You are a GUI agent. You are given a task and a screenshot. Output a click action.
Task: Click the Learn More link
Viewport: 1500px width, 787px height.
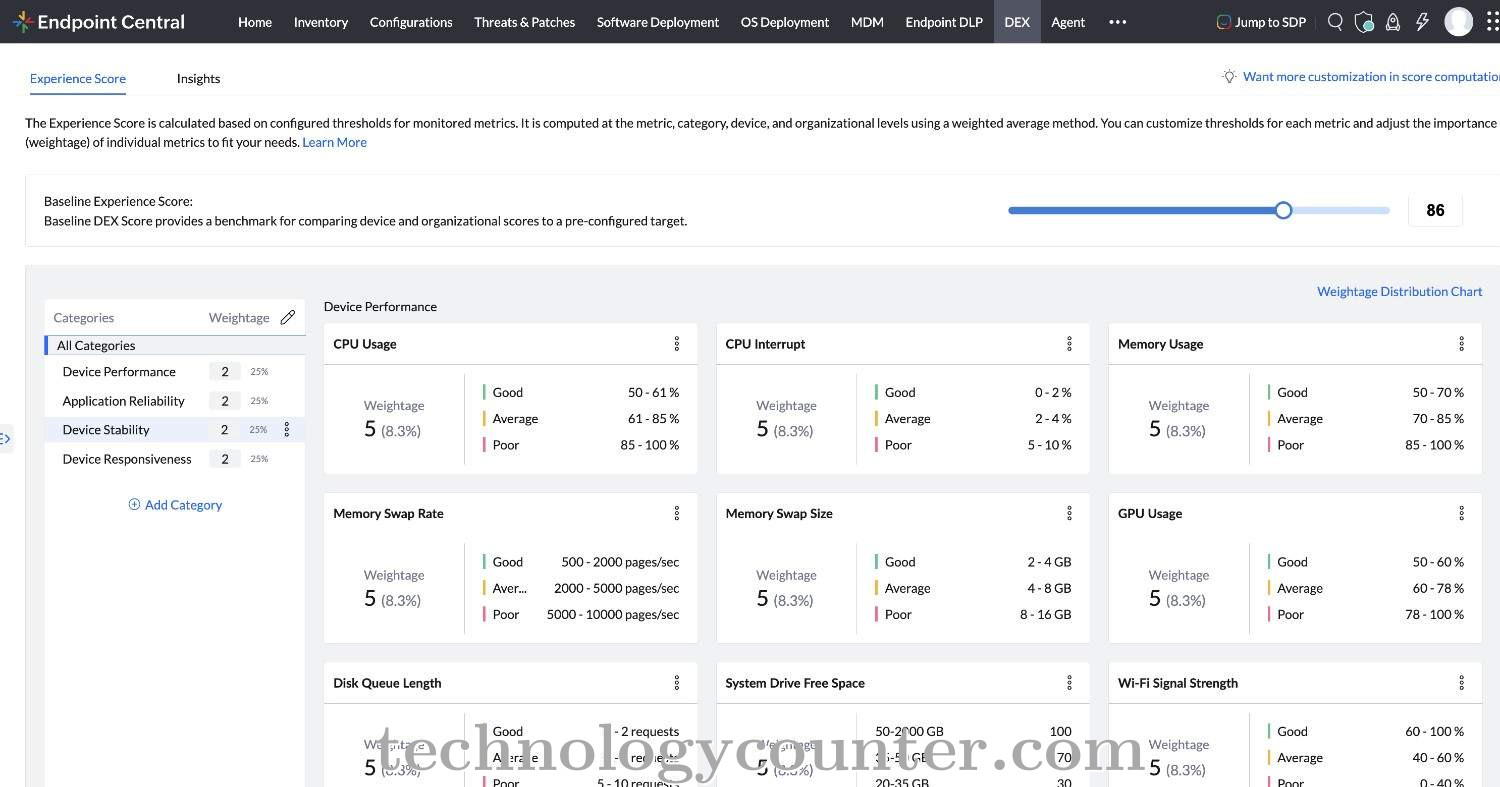(x=334, y=142)
